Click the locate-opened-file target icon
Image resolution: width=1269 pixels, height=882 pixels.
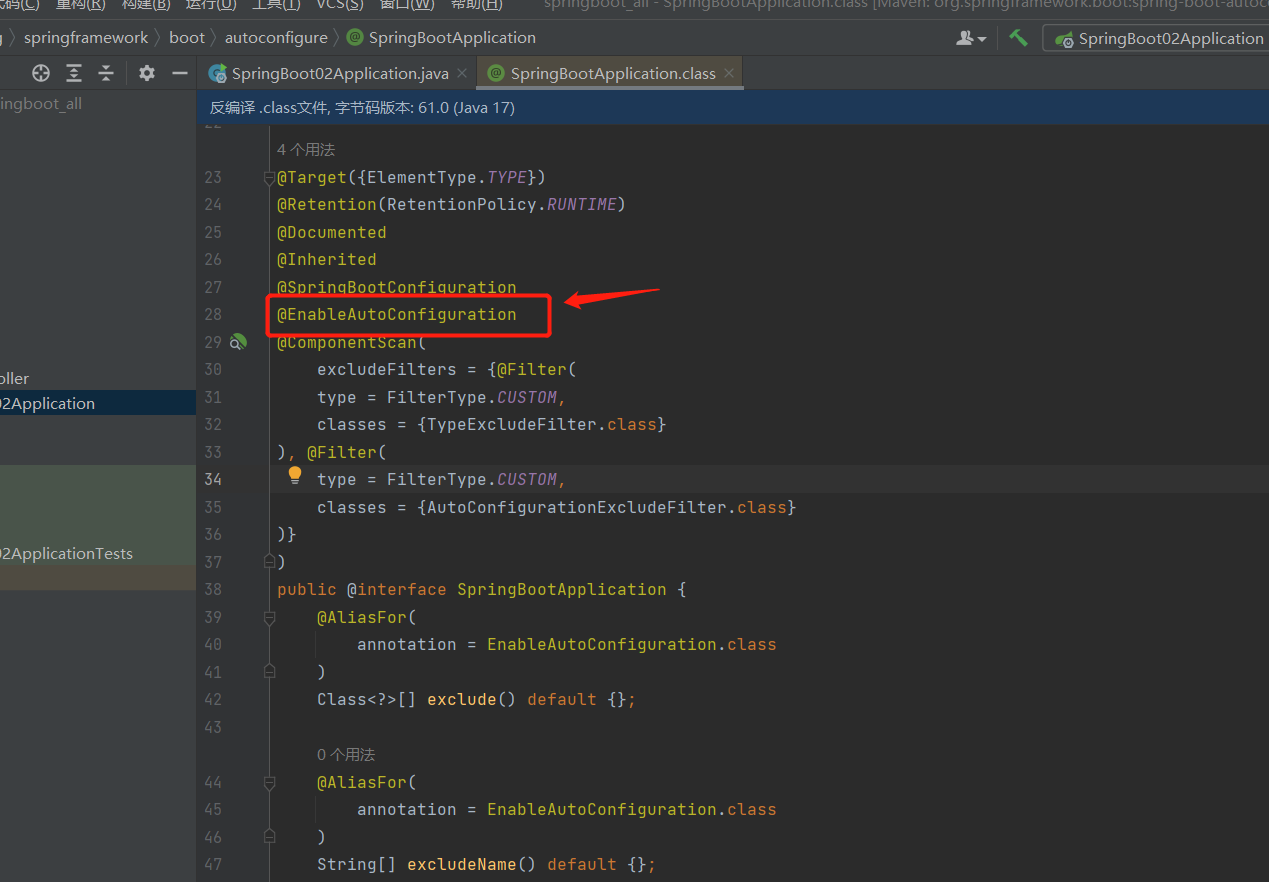(x=41, y=73)
